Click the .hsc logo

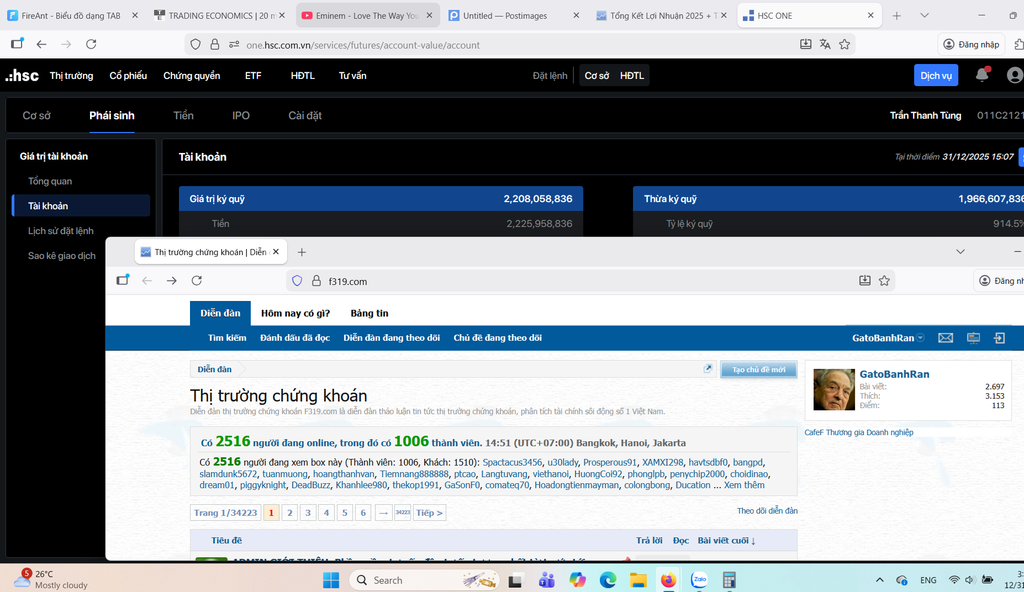coord(22,76)
